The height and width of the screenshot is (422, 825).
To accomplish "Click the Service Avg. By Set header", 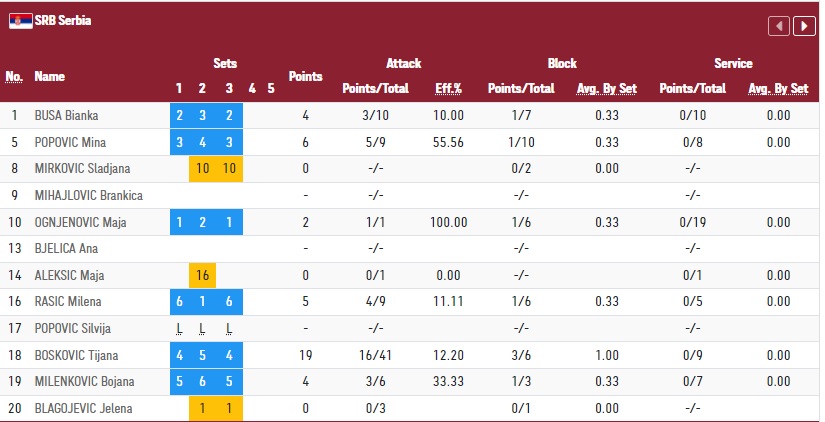I will pyautogui.click(x=778, y=88).
